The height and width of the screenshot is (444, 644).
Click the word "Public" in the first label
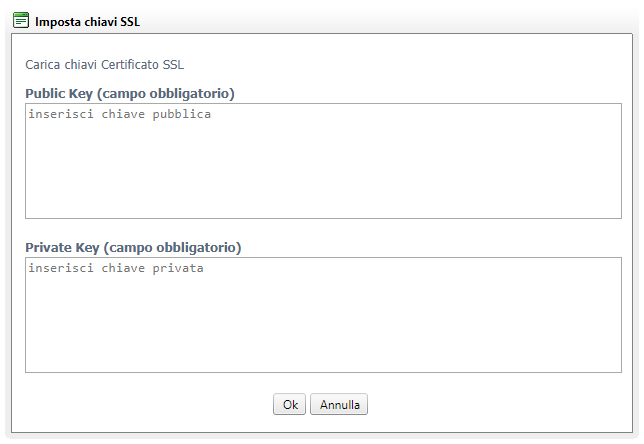pos(45,94)
